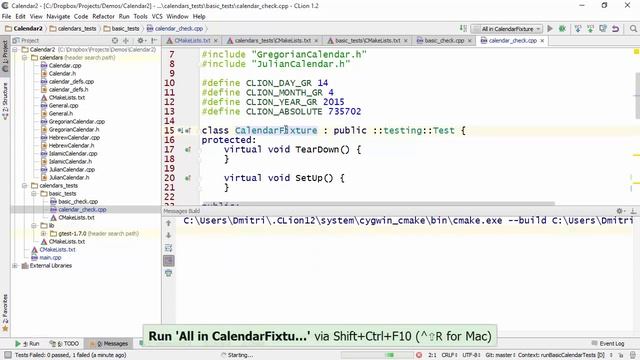Start debugging with the green bug icon
This screenshot has height=360, width=640.
pos(562,29)
